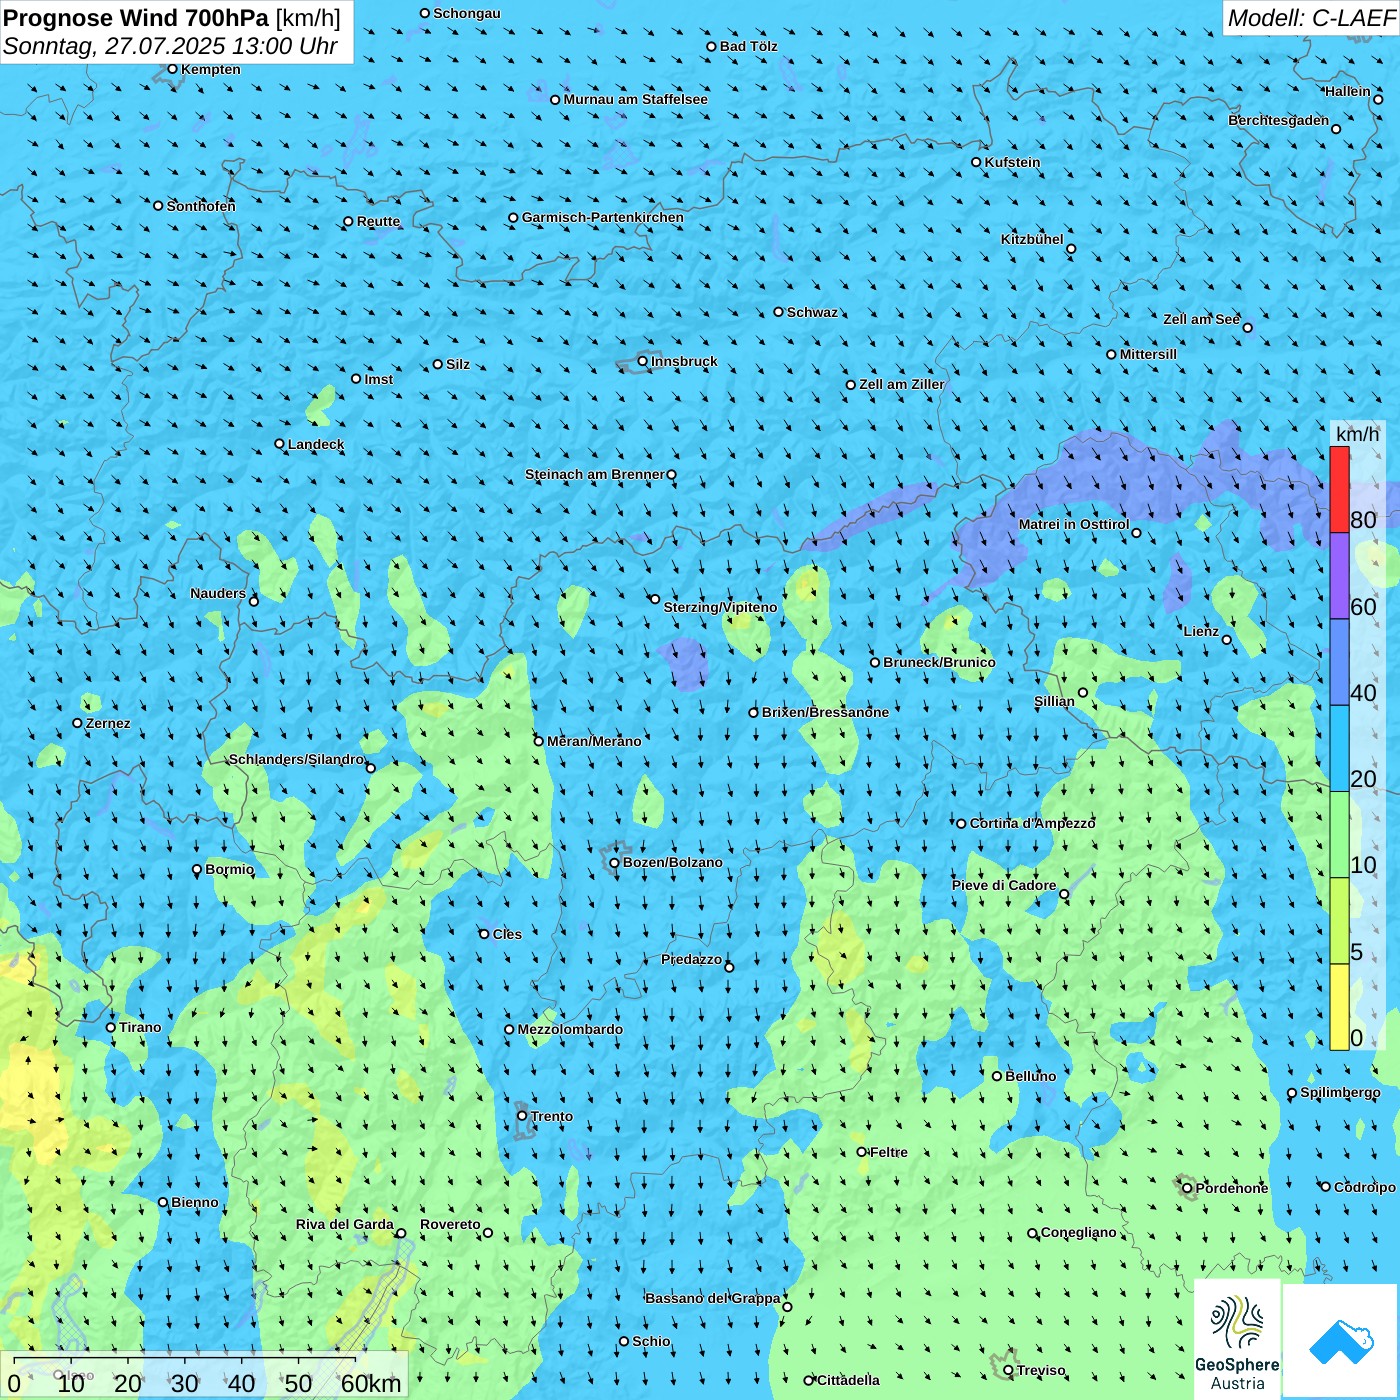This screenshot has height=1400, width=1400.
Task: Choose the Matrei in Osttirol label
Action: click(x=1074, y=524)
